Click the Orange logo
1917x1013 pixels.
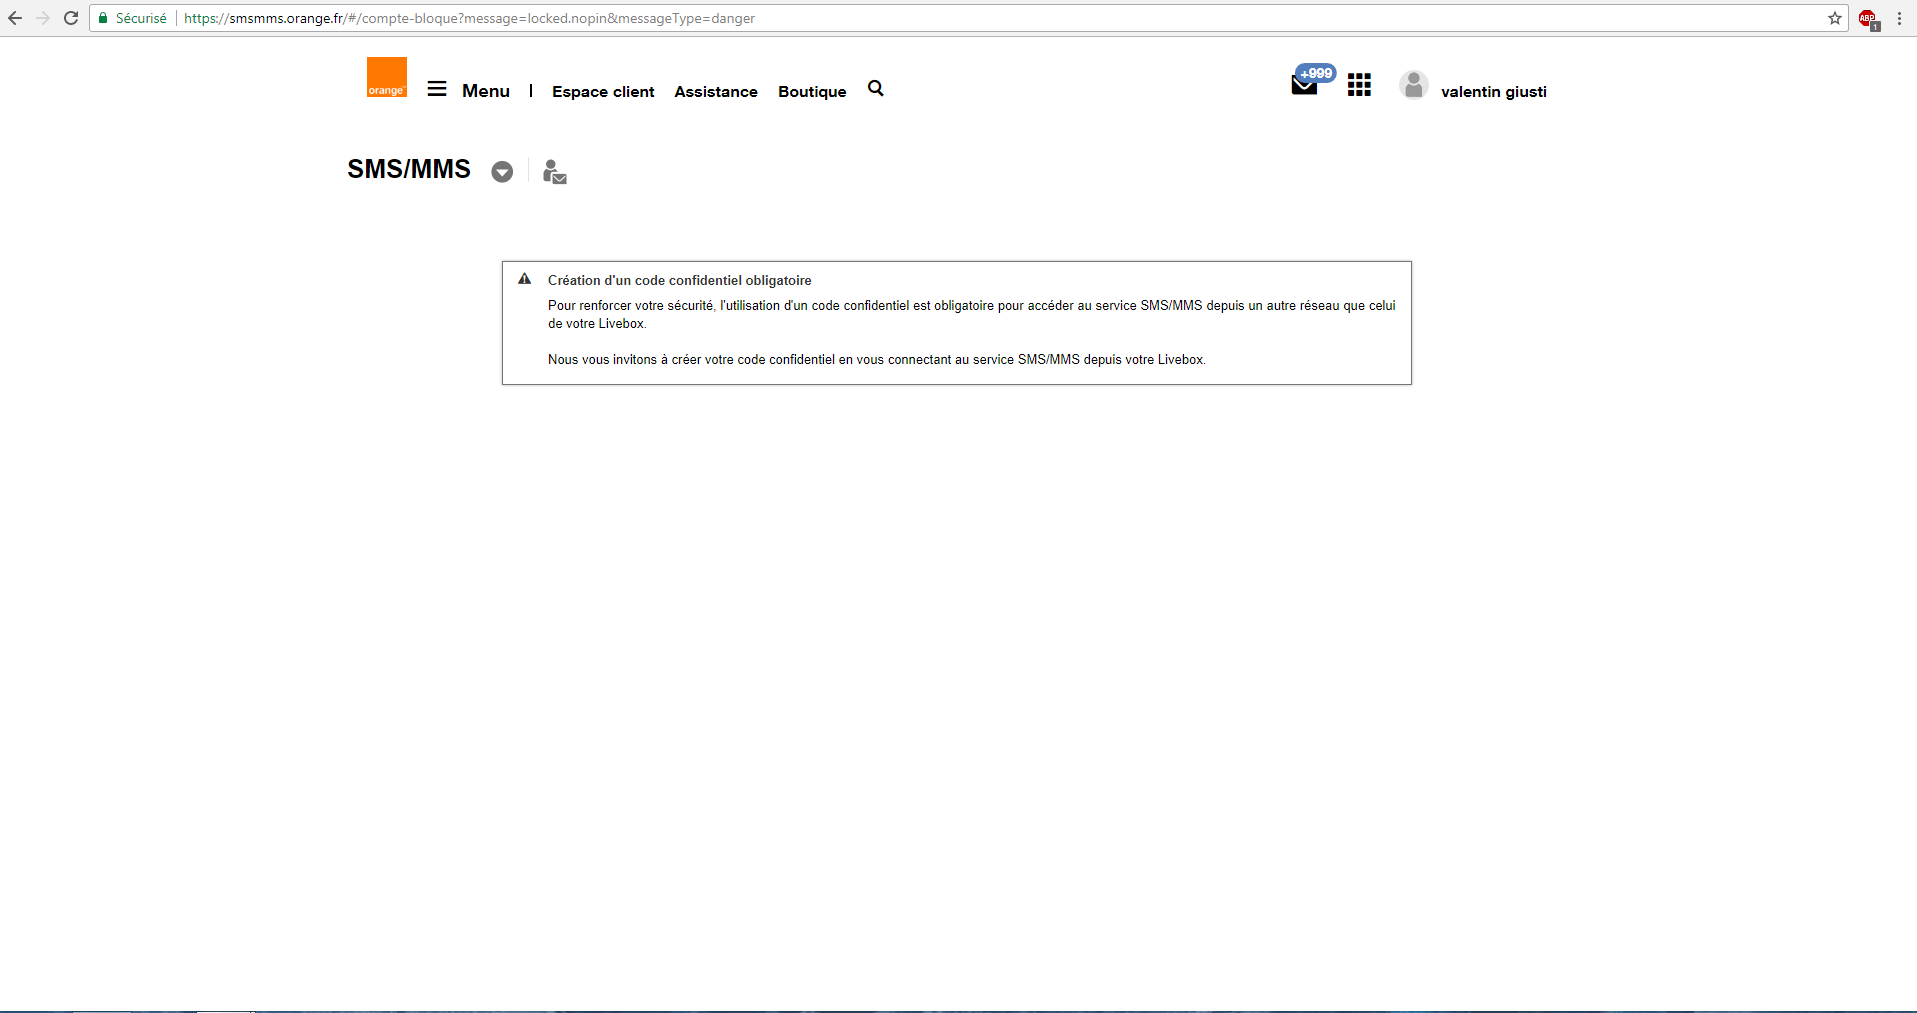[x=386, y=77]
